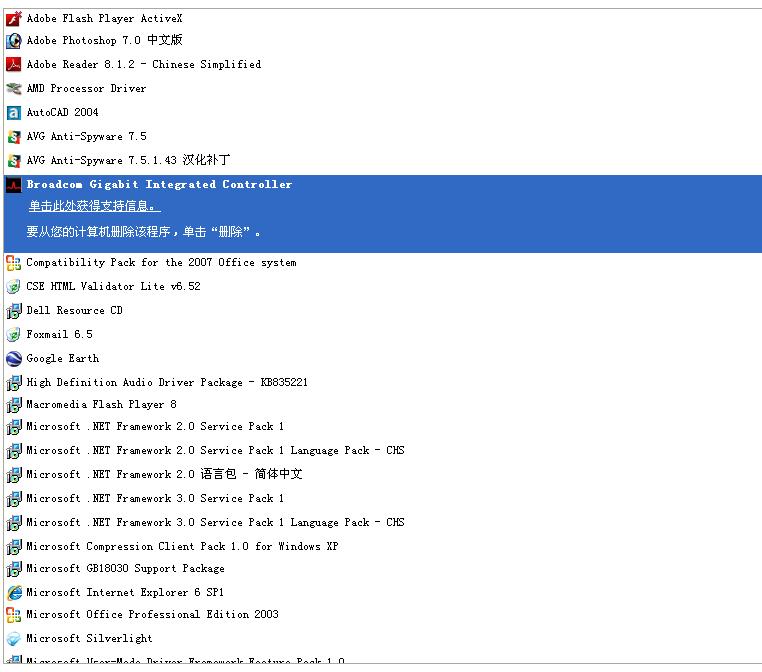Select Macromedia Flash Player 8 entry
The width and height of the screenshot is (762, 672).
pos(102,404)
